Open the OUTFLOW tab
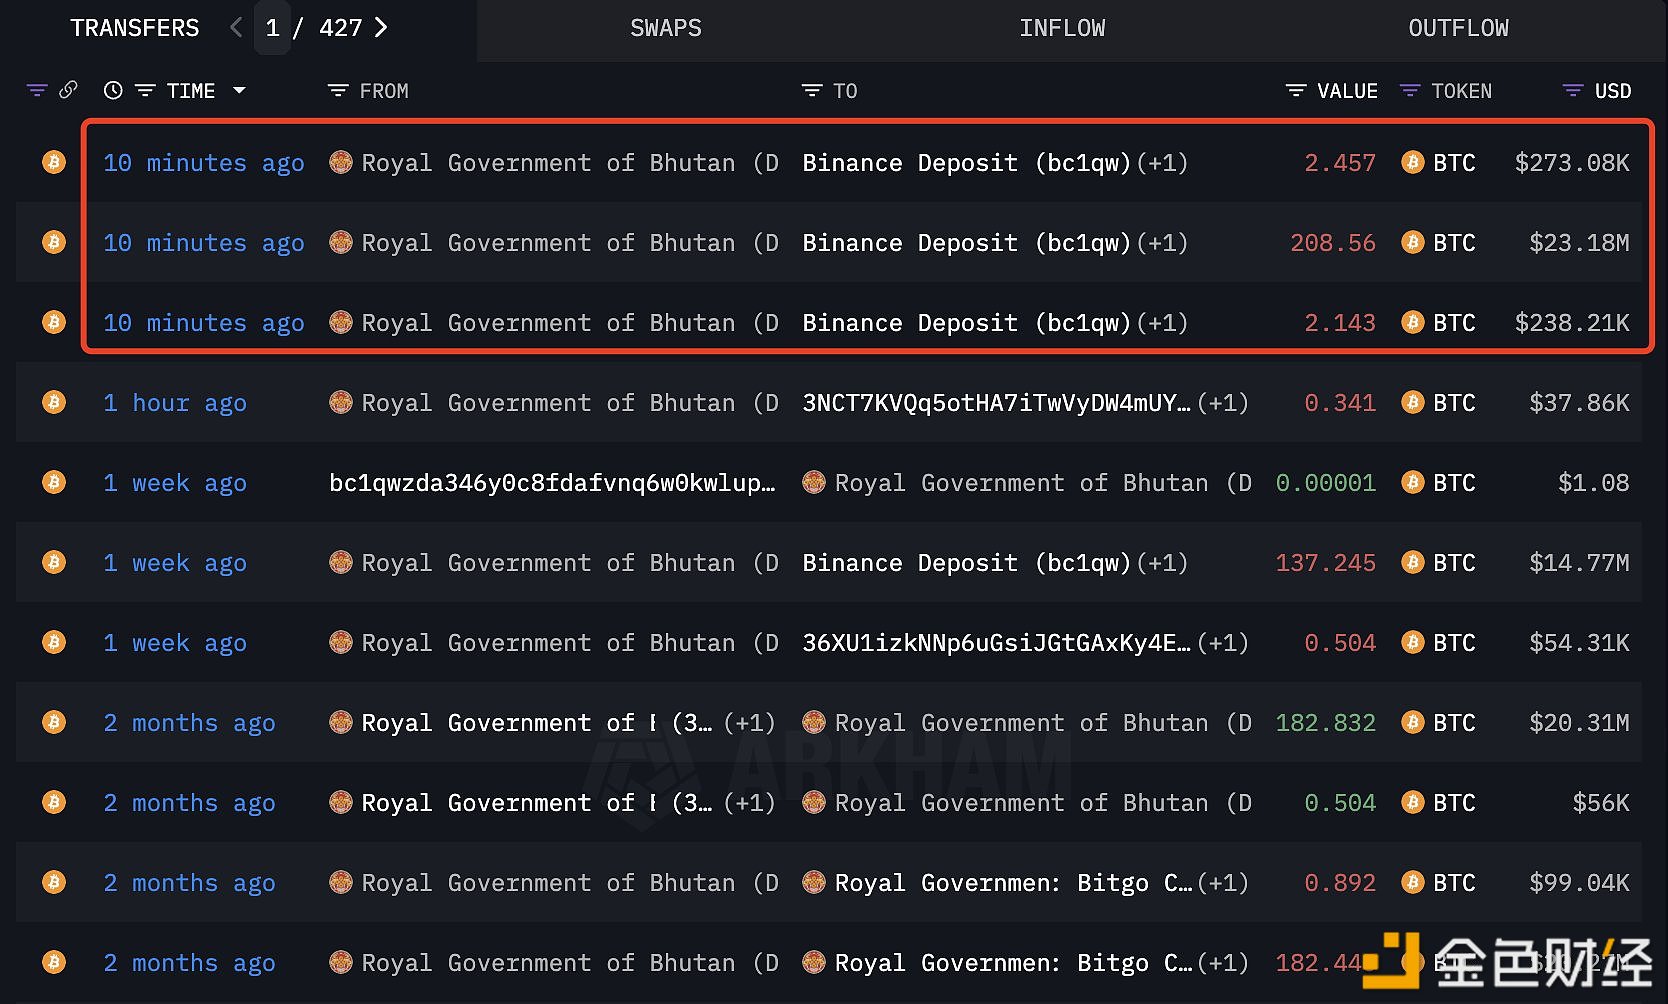Screen dimensions: 1668x1004 [1458, 29]
